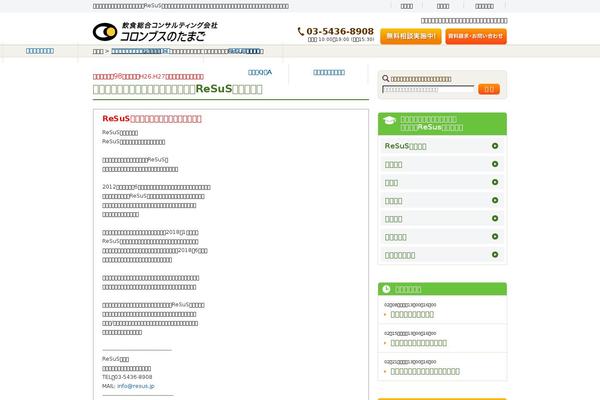Select the TEL 03-5436-8908 line in the article
The height and width of the screenshot is (400, 600).
(x=127, y=377)
